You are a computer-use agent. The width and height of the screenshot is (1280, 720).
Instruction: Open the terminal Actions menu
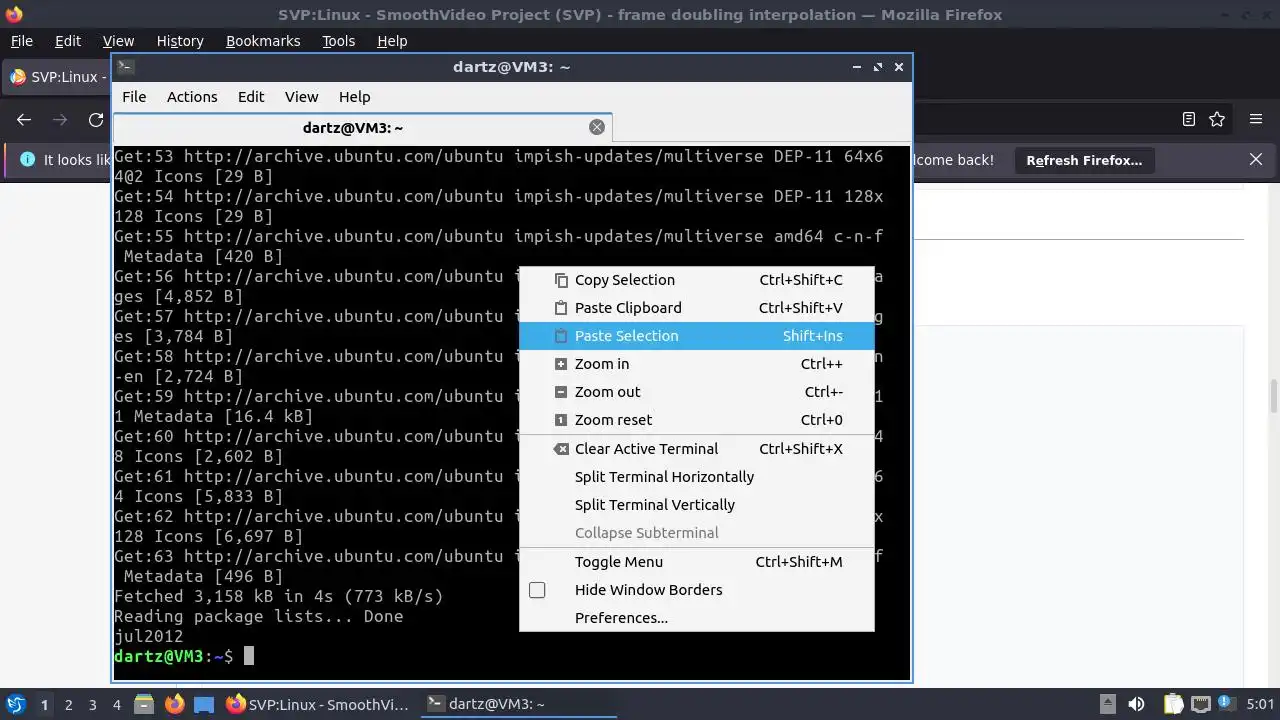(192, 97)
